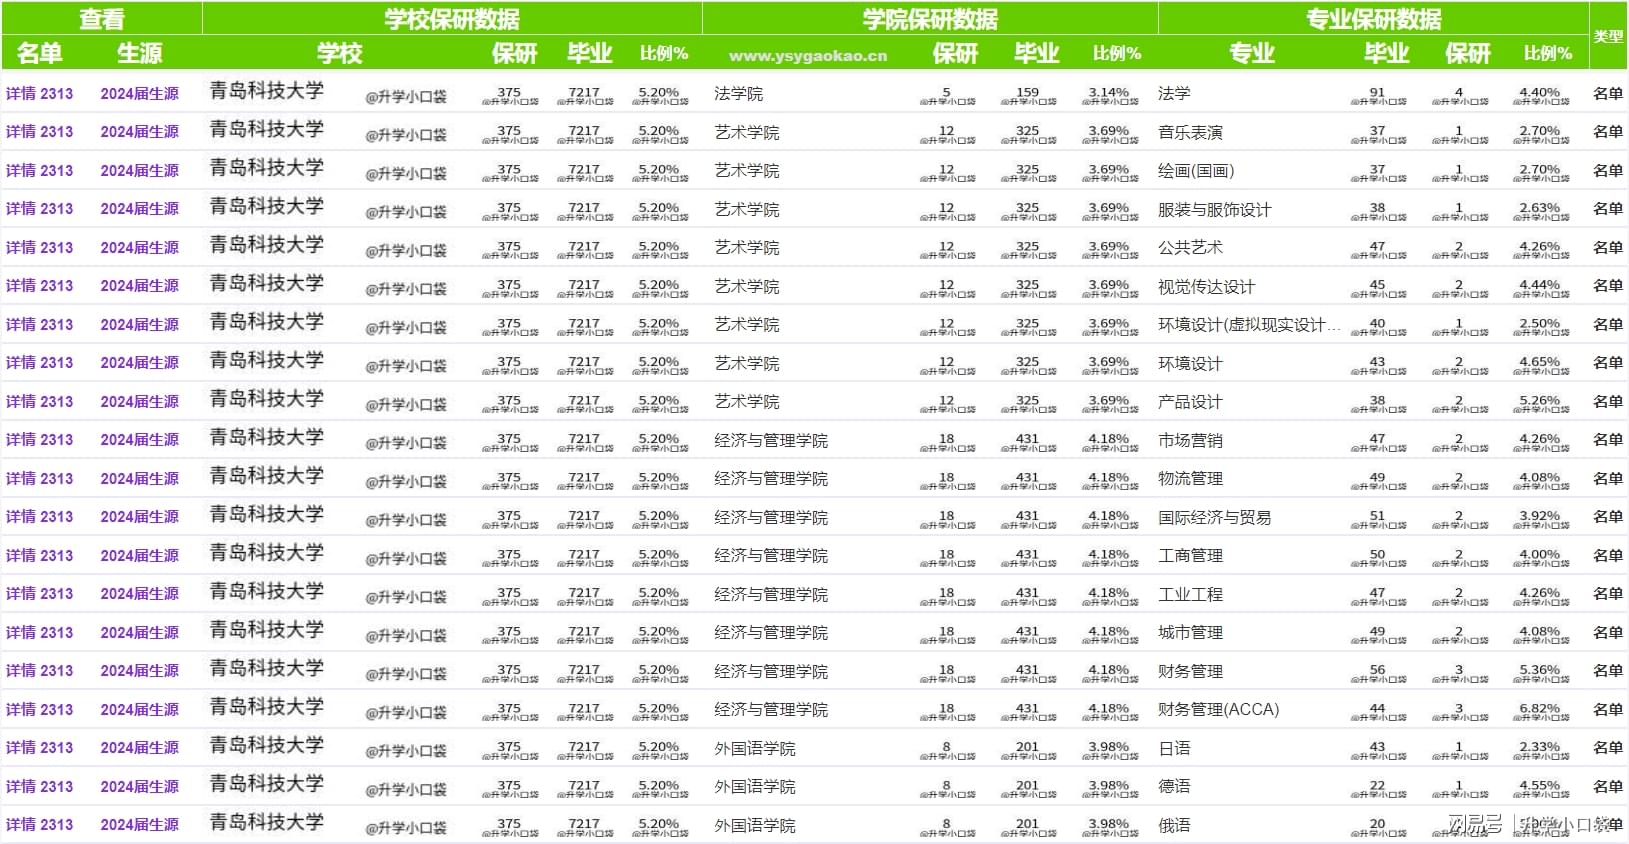Click the 91 graduates value for 法学
Image resolution: width=1629 pixels, height=844 pixels.
[1377, 92]
